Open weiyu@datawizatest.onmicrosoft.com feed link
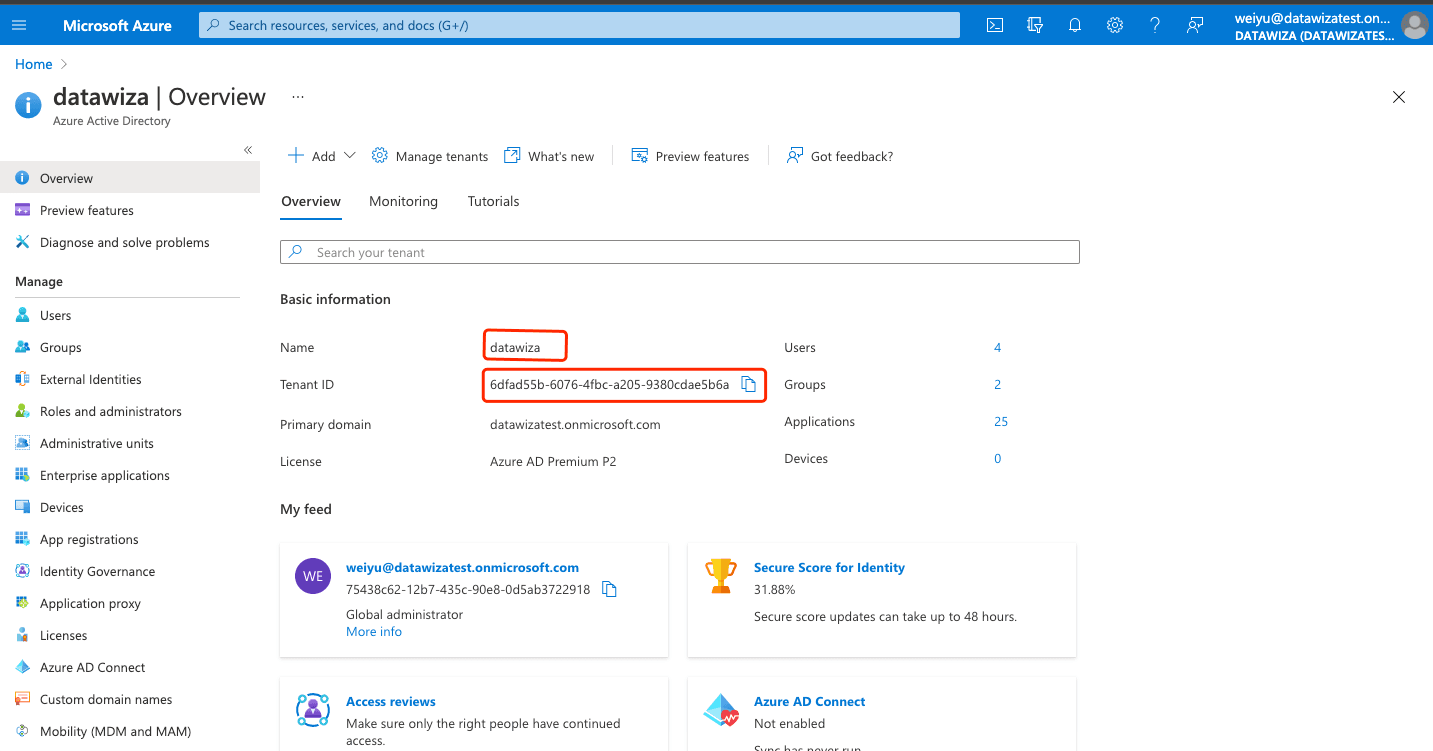 pos(462,567)
